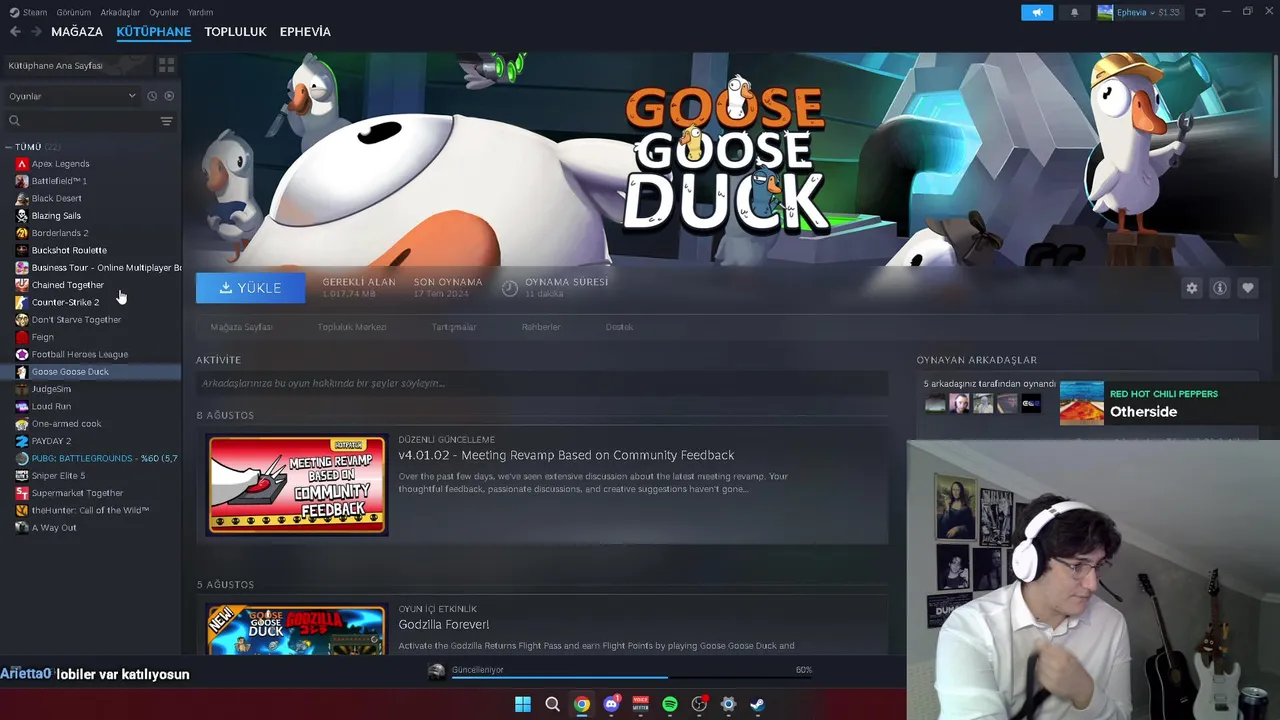Open the library search filter options icon
Image resolution: width=1280 pixels, height=720 pixels.
(x=166, y=121)
